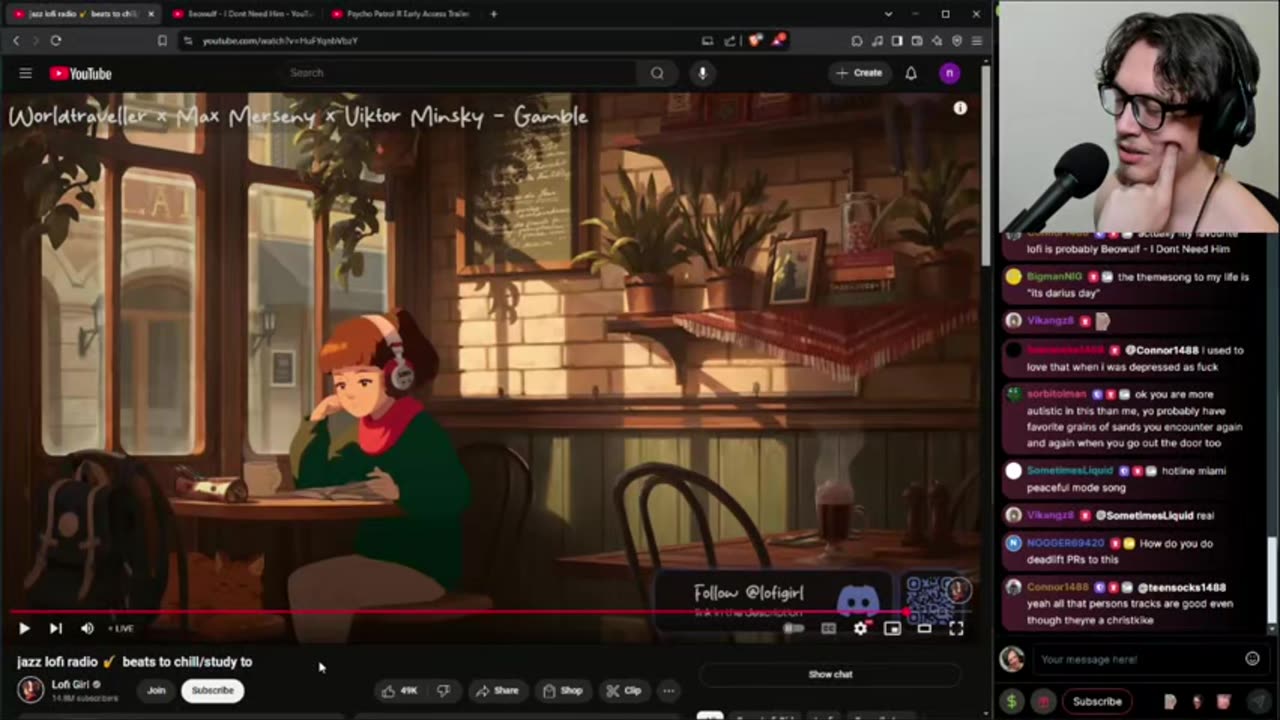
Task: Like the video with 49K likes
Action: click(400, 690)
